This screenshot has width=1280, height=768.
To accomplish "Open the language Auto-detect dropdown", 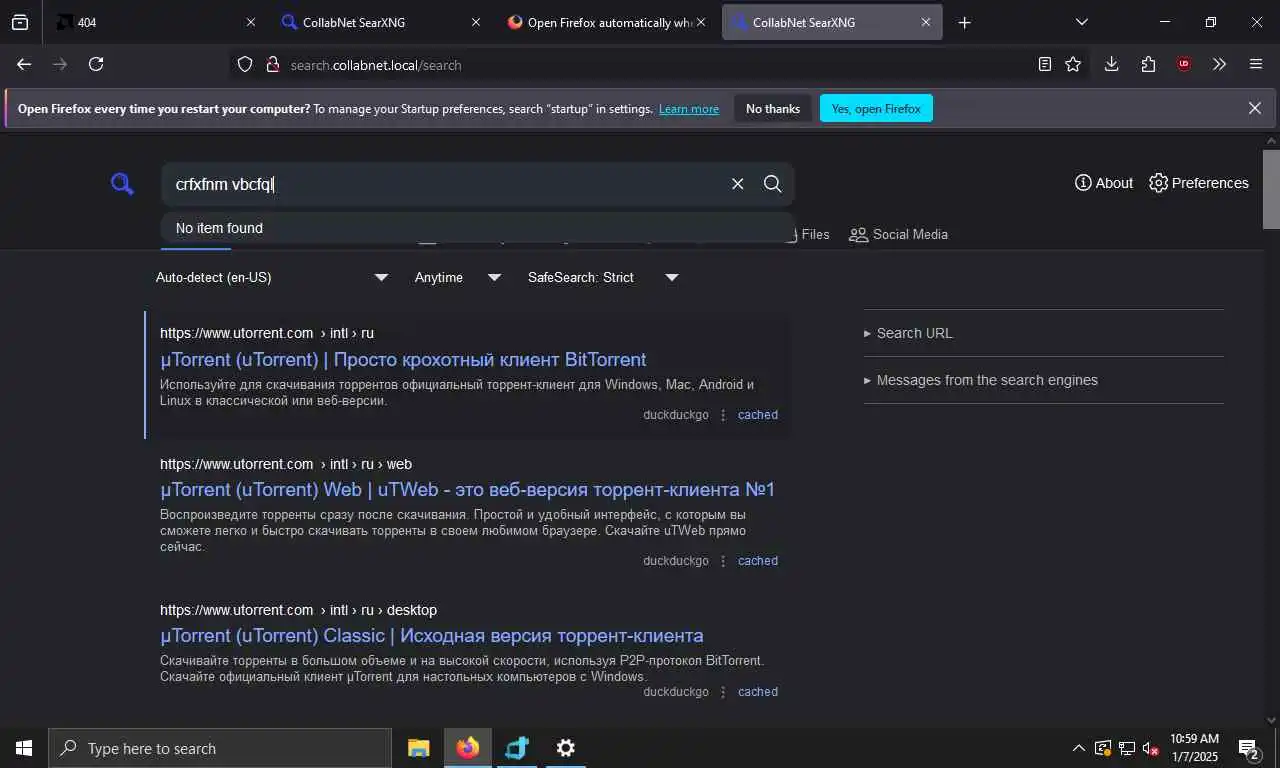I will pos(272,277).
